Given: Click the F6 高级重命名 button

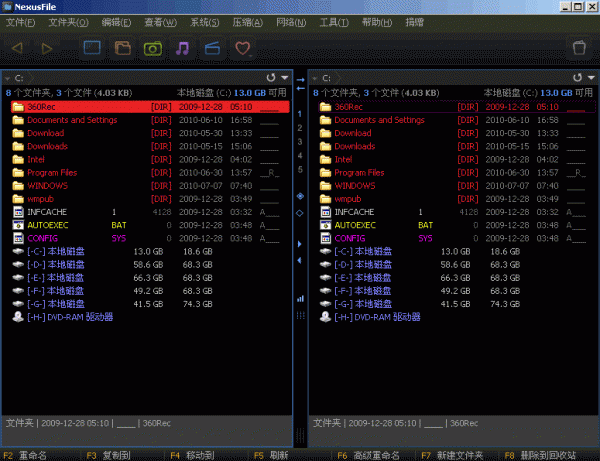Looking at the screenshot, I should click(x=368, y=455).
